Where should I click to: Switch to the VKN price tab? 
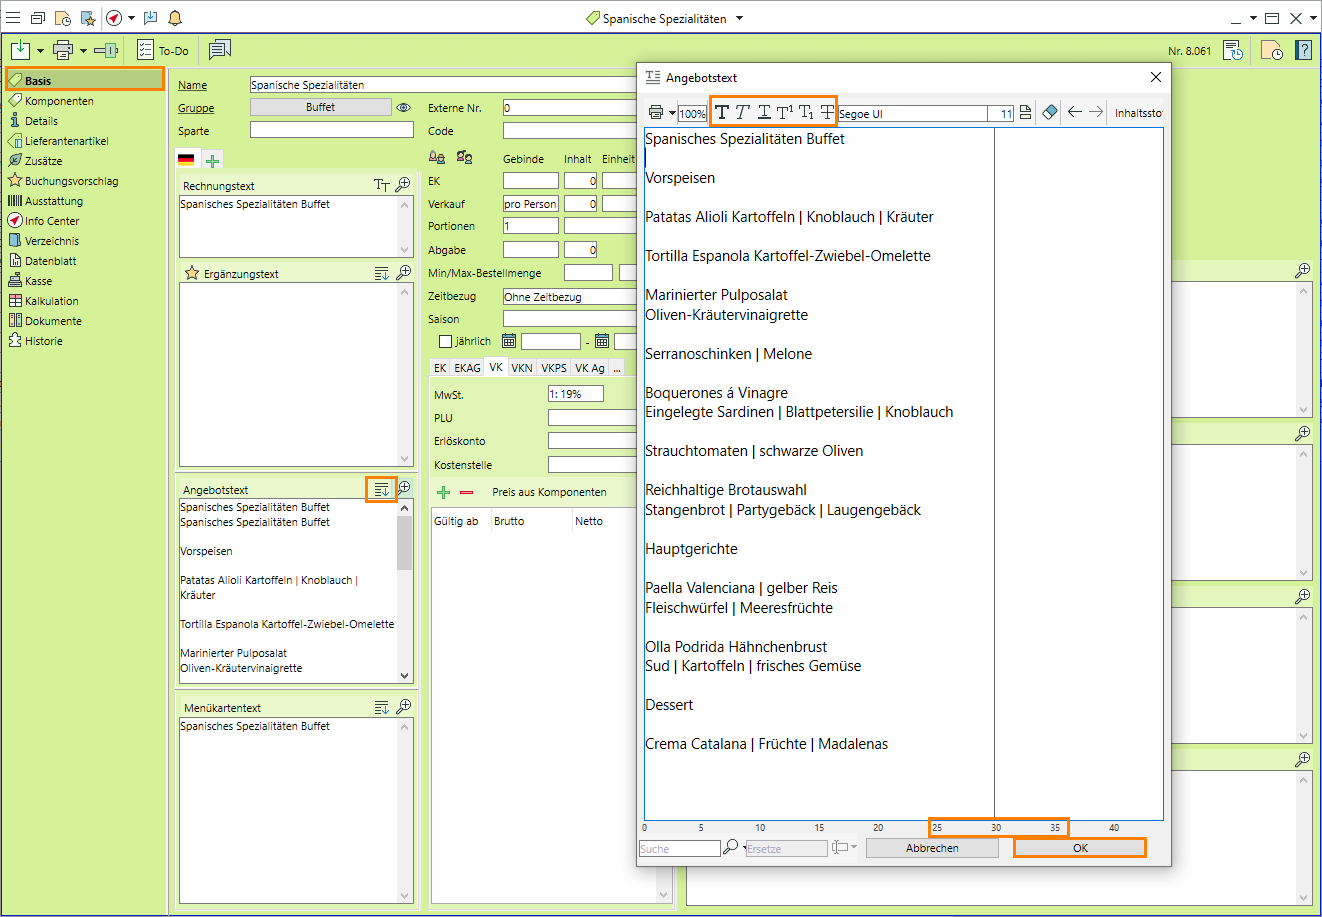522,368
